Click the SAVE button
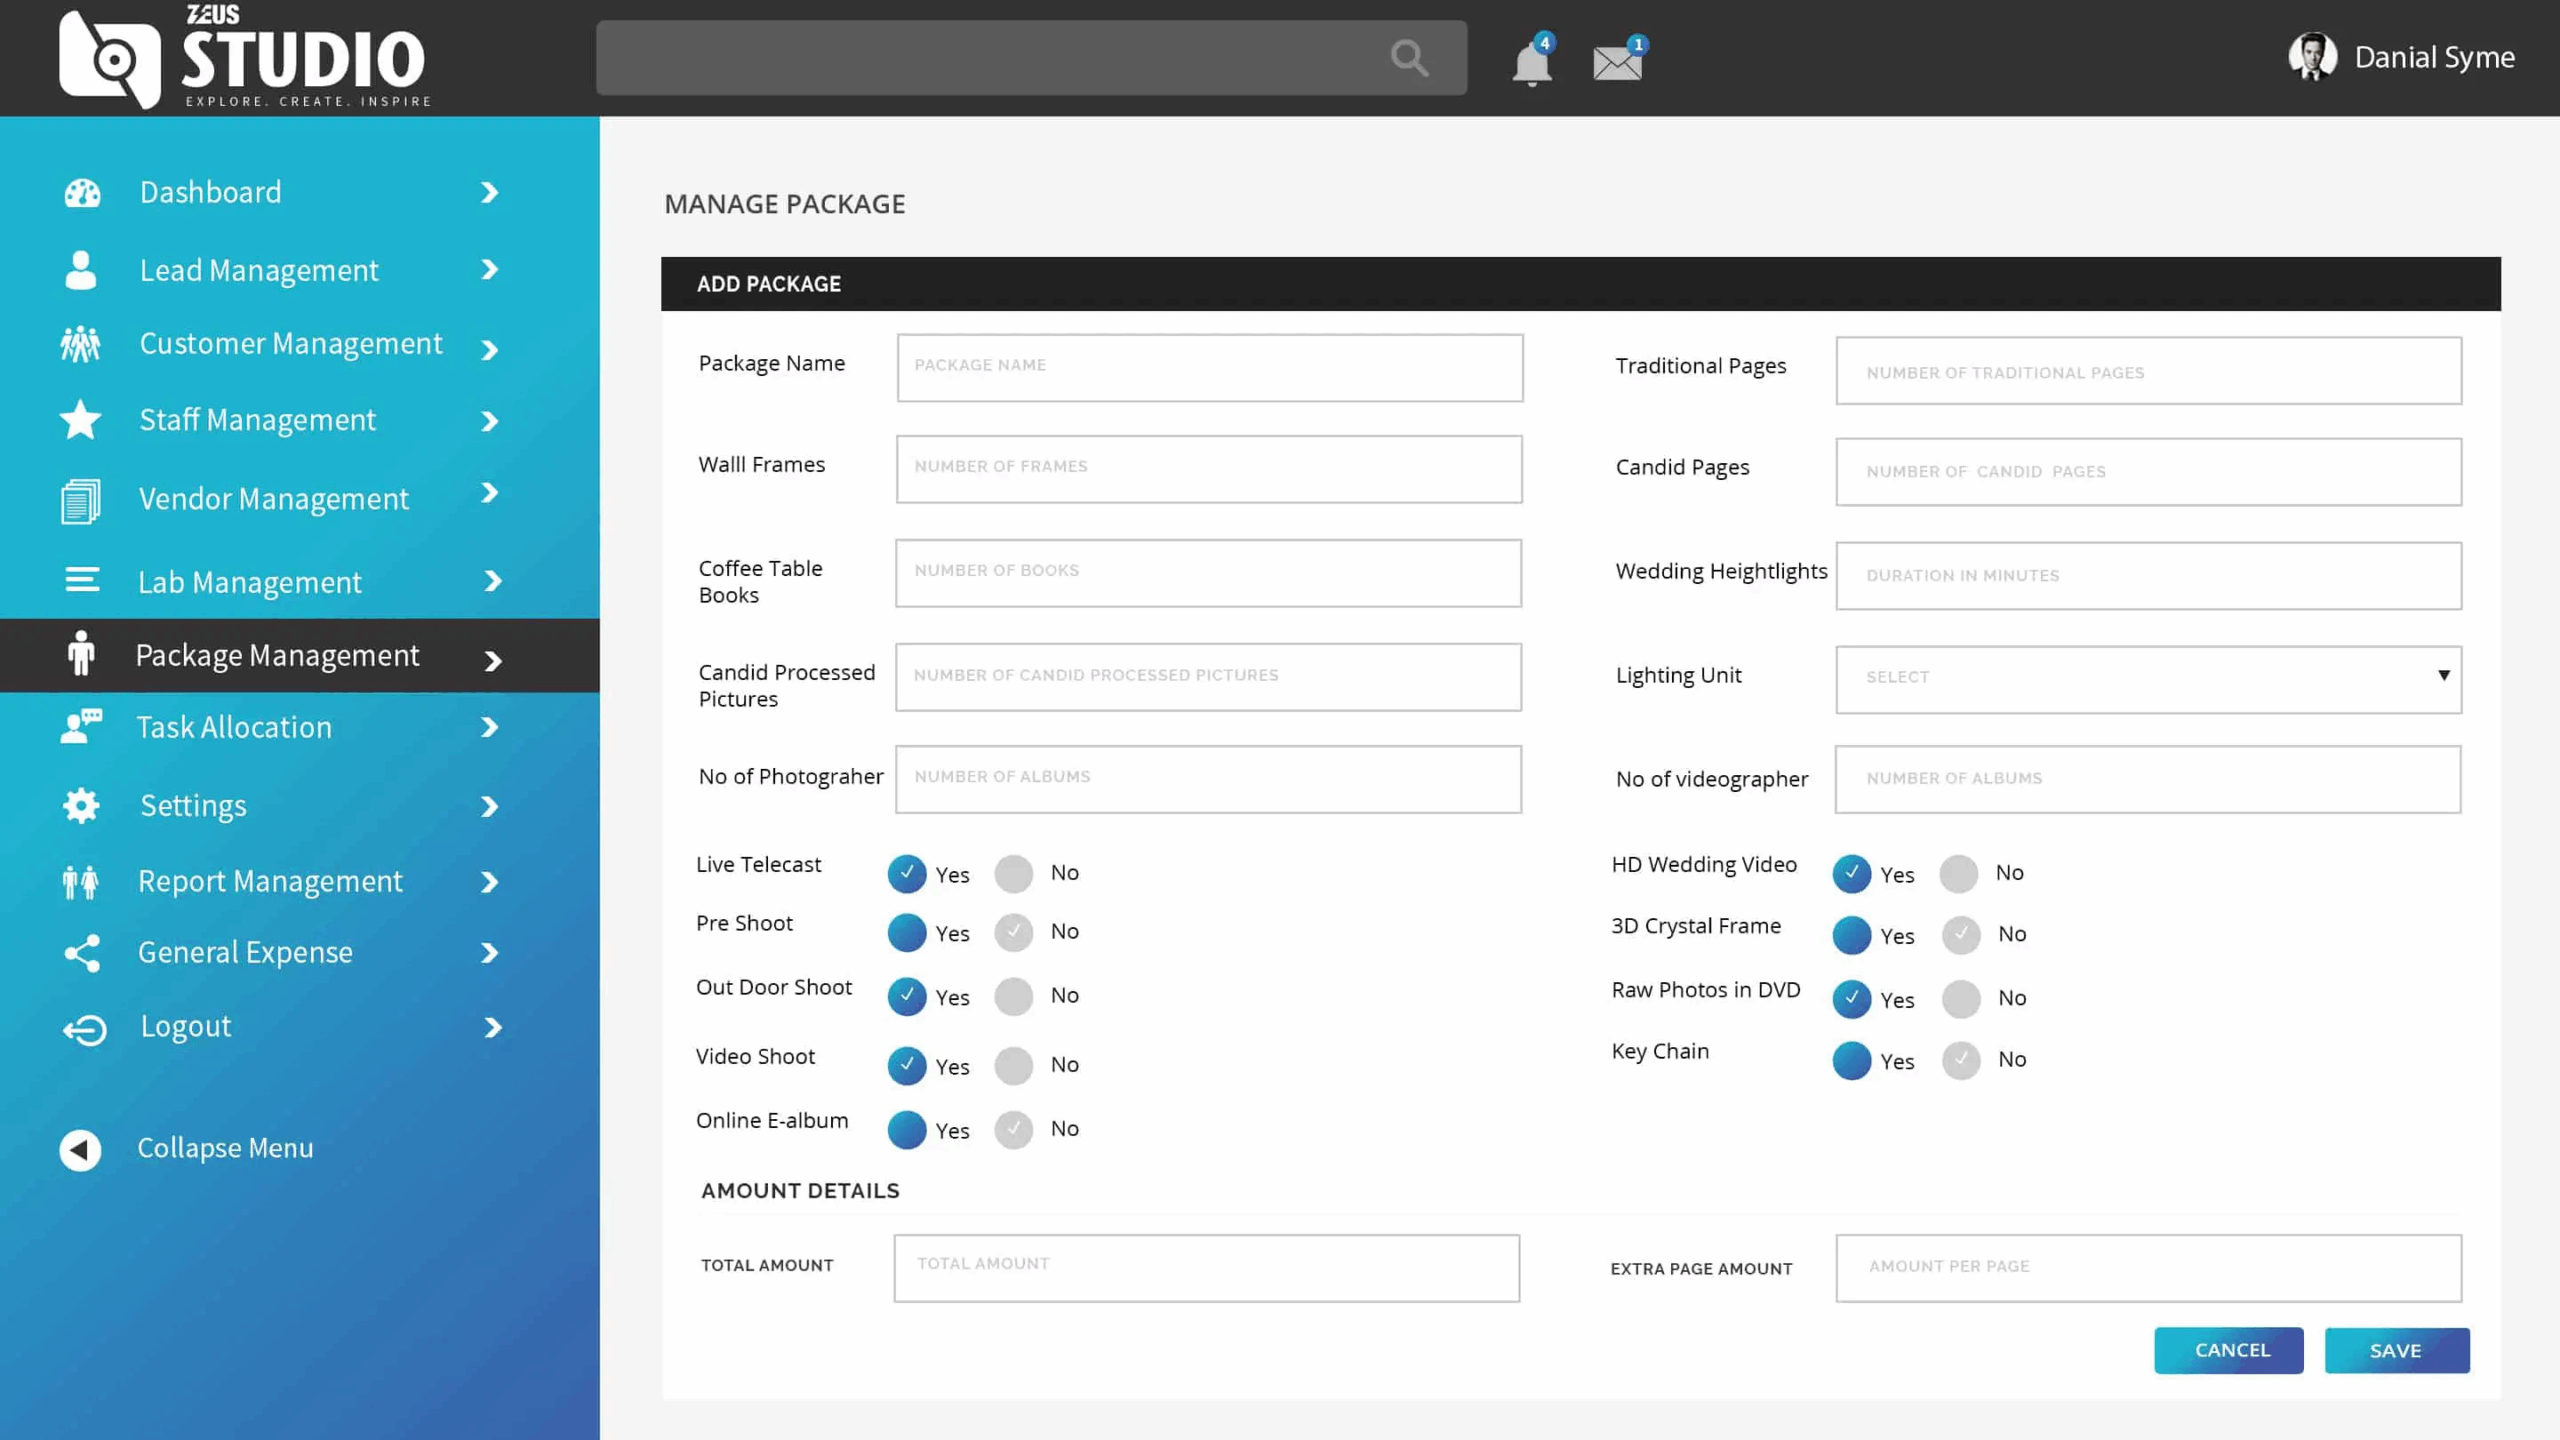The width and height of the screenshot is (2560, 1440). tap(2397, 1350)
